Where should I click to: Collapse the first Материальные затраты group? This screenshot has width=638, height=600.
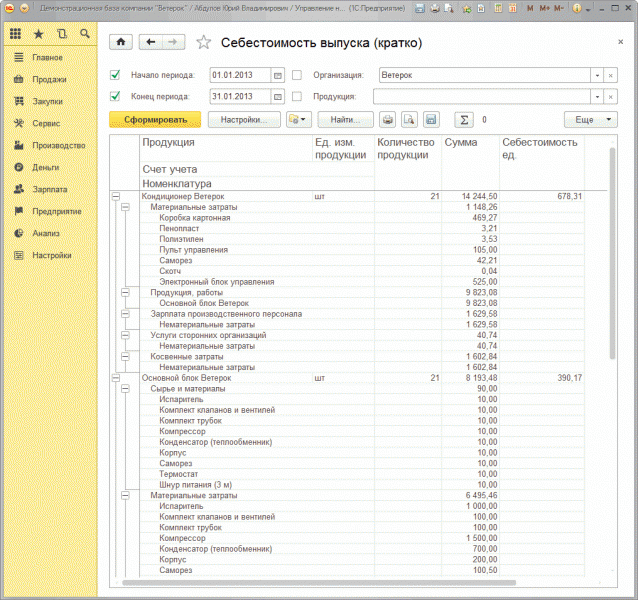click(x=125, y=207)
